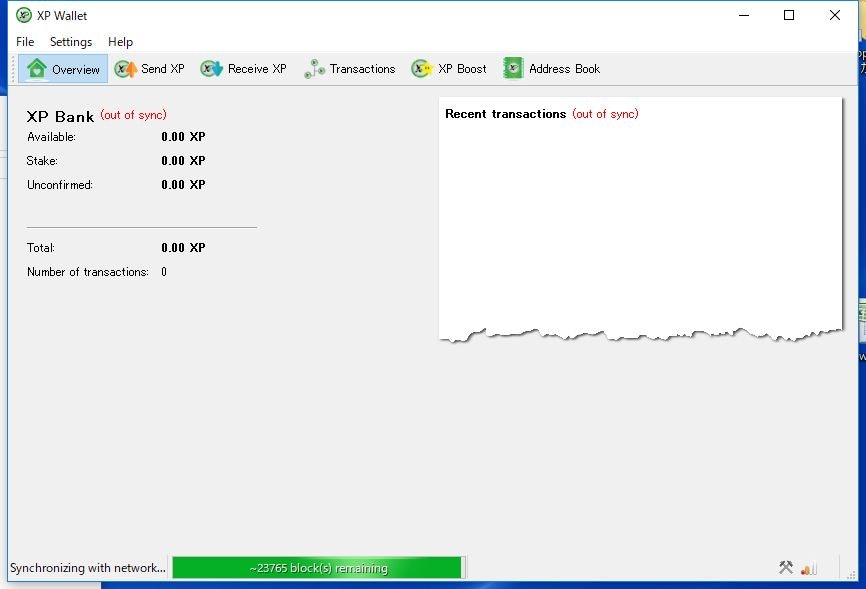Click the Recent transactions heading
This screenshot has width=866, height=589.
(x=505, y=114)
